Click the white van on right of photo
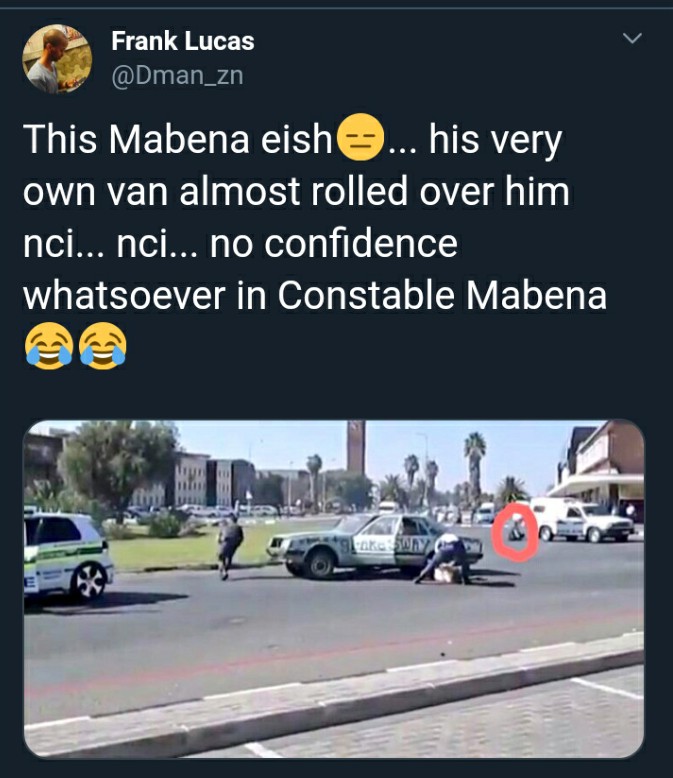Screen dimensions: 673x778 (x=582, y=519)
